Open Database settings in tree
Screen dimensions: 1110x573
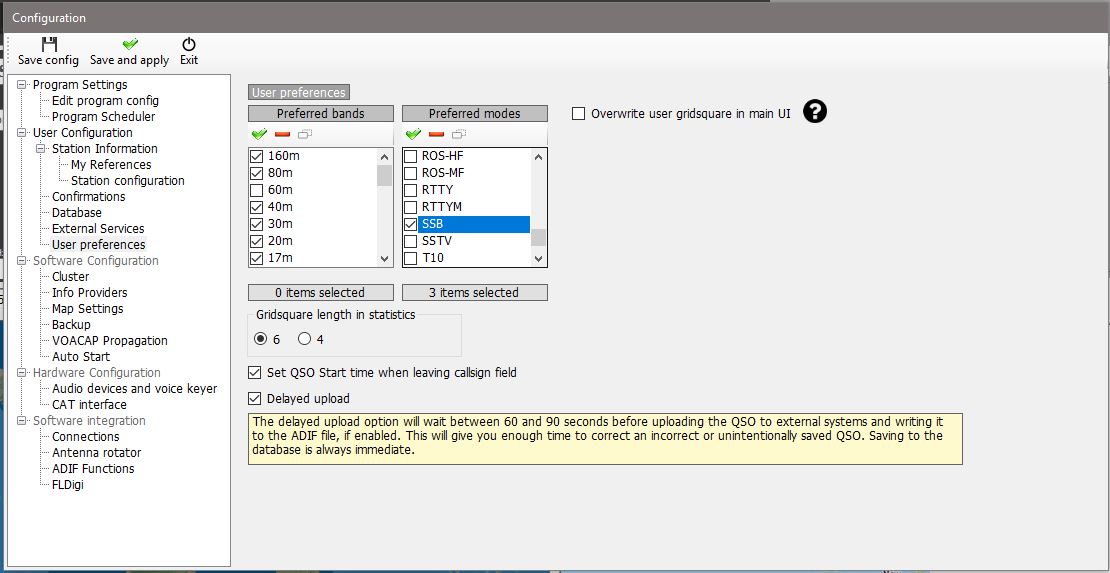coord(76,212)
